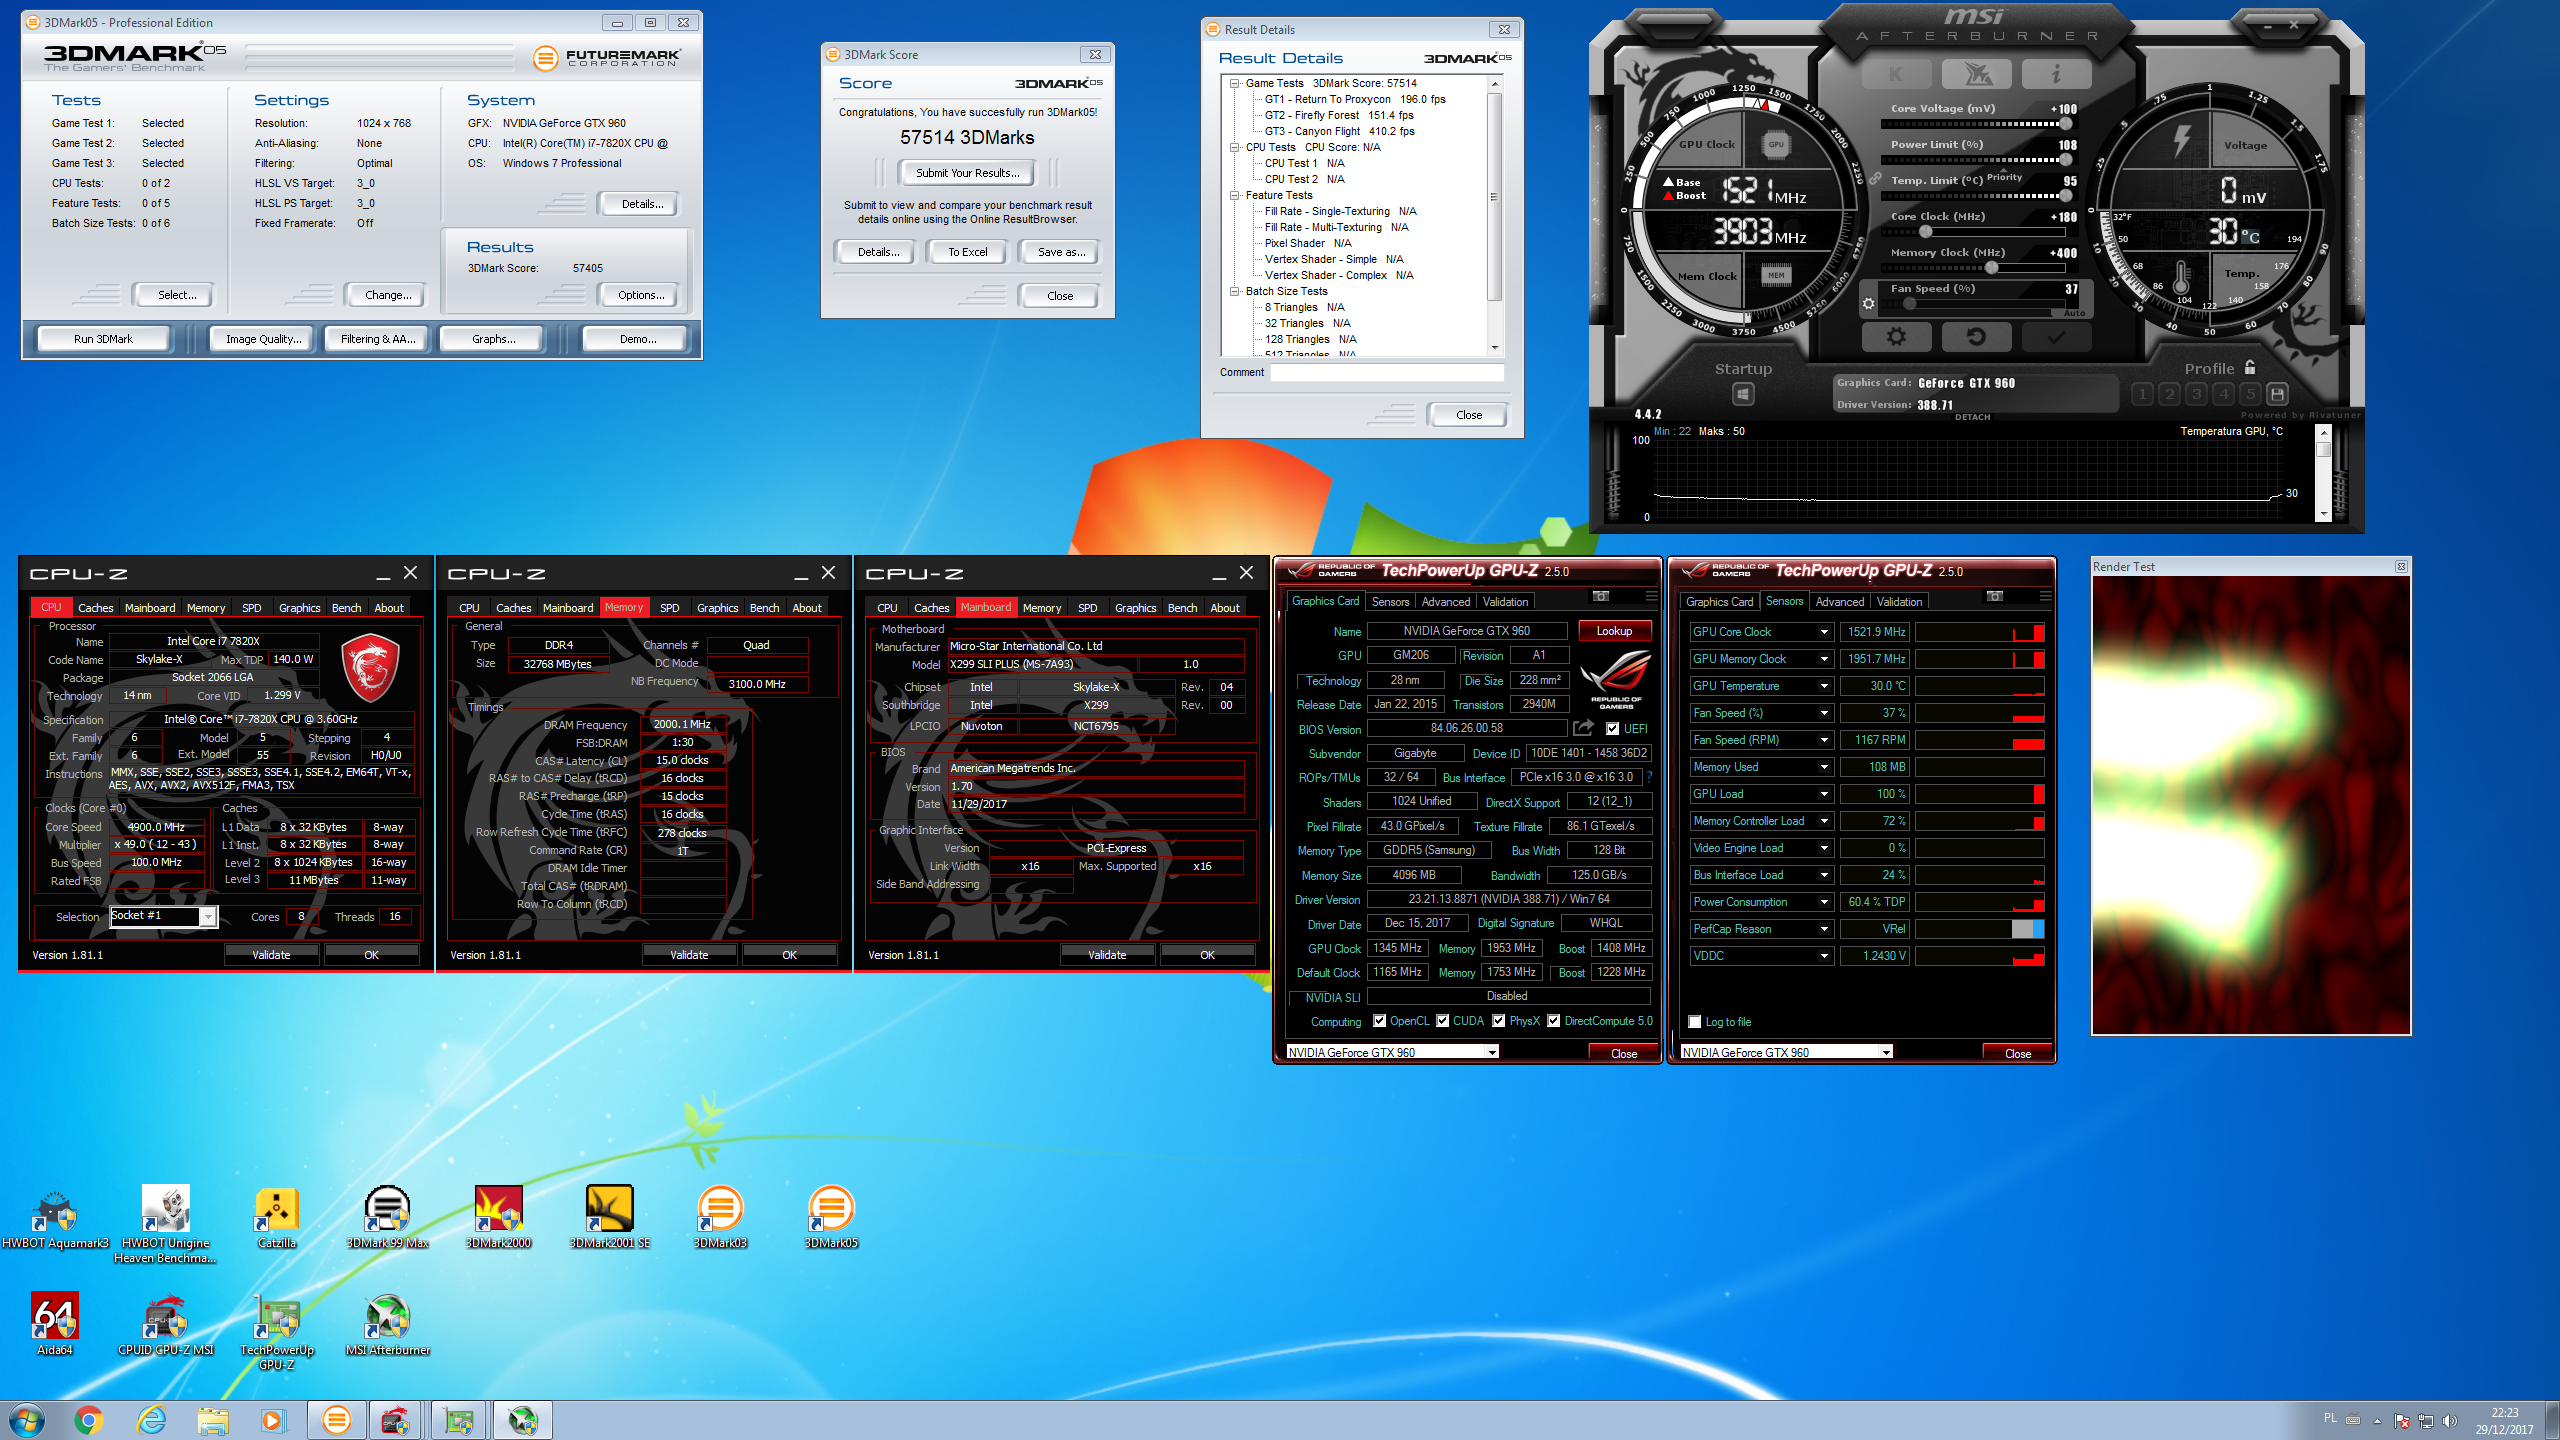Click the Windows Start orb
The height and width of the screenshot is (1440, 2560).
pyautogui.click(x=26, y=1420)
